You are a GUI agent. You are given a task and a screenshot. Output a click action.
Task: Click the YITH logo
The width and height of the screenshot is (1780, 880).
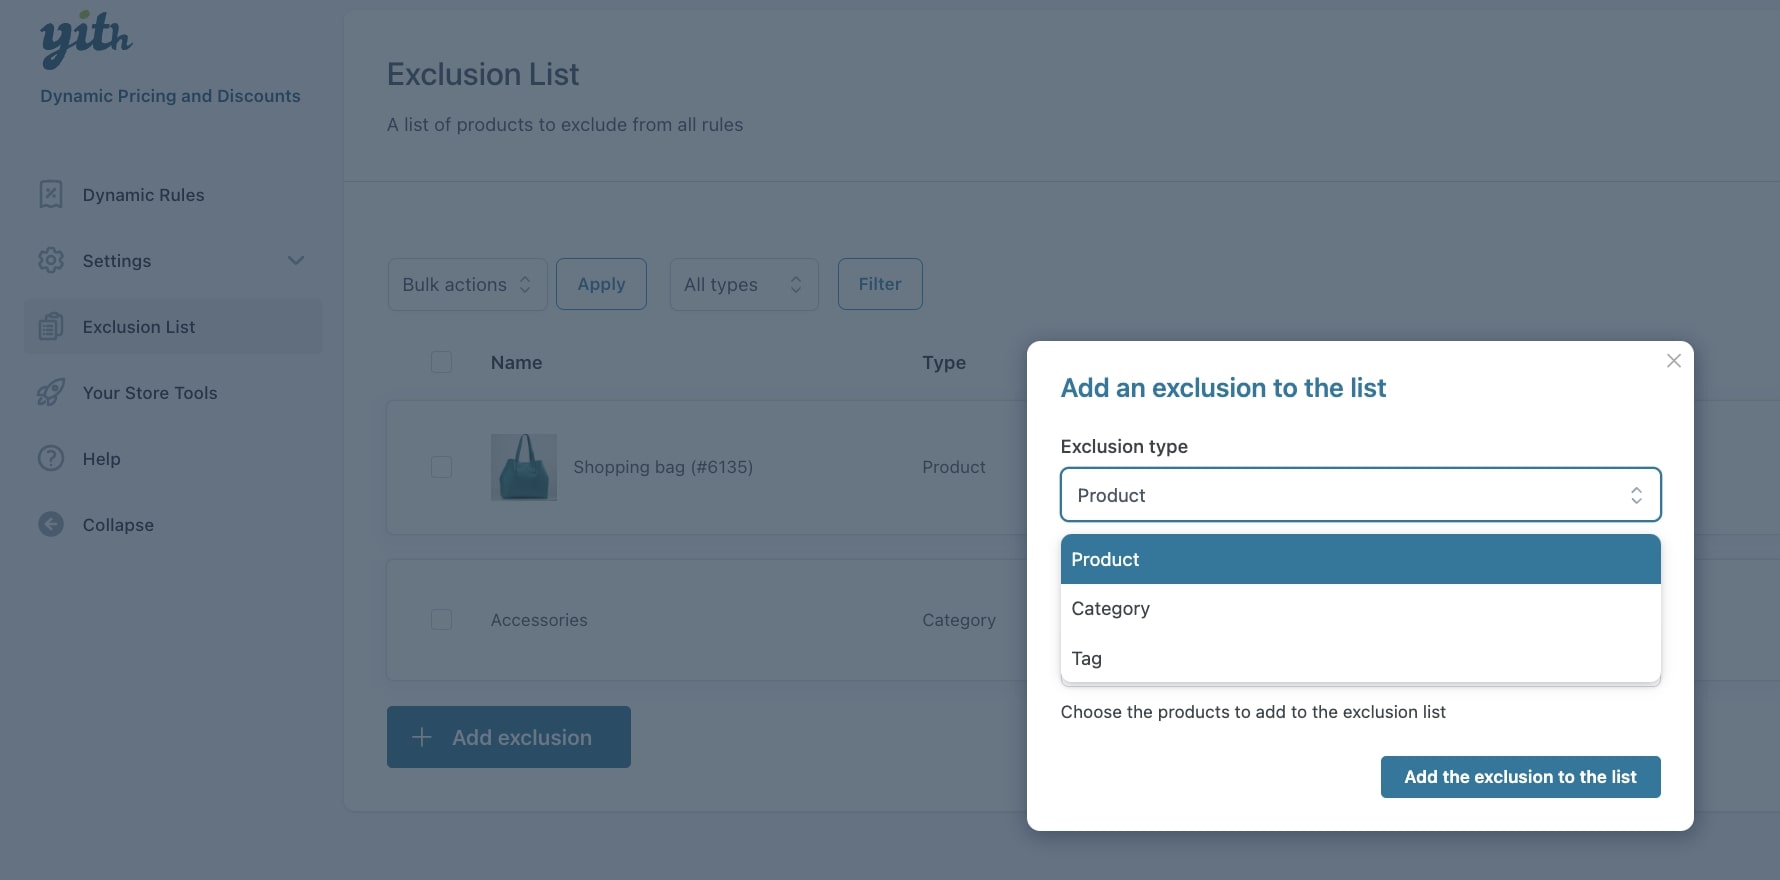click(86, 40)
